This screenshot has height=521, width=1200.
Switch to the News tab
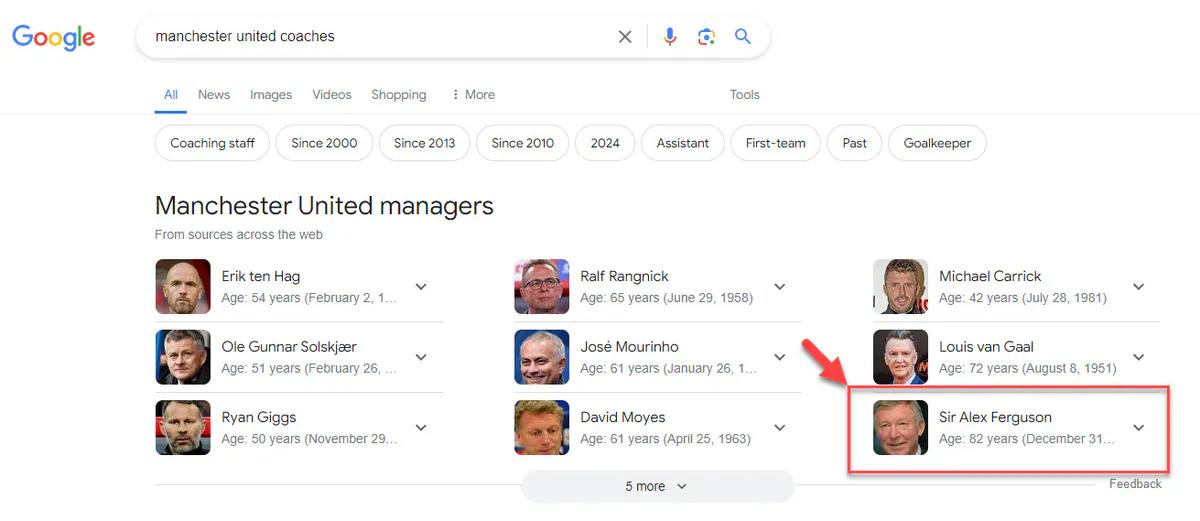coord(214,95)
